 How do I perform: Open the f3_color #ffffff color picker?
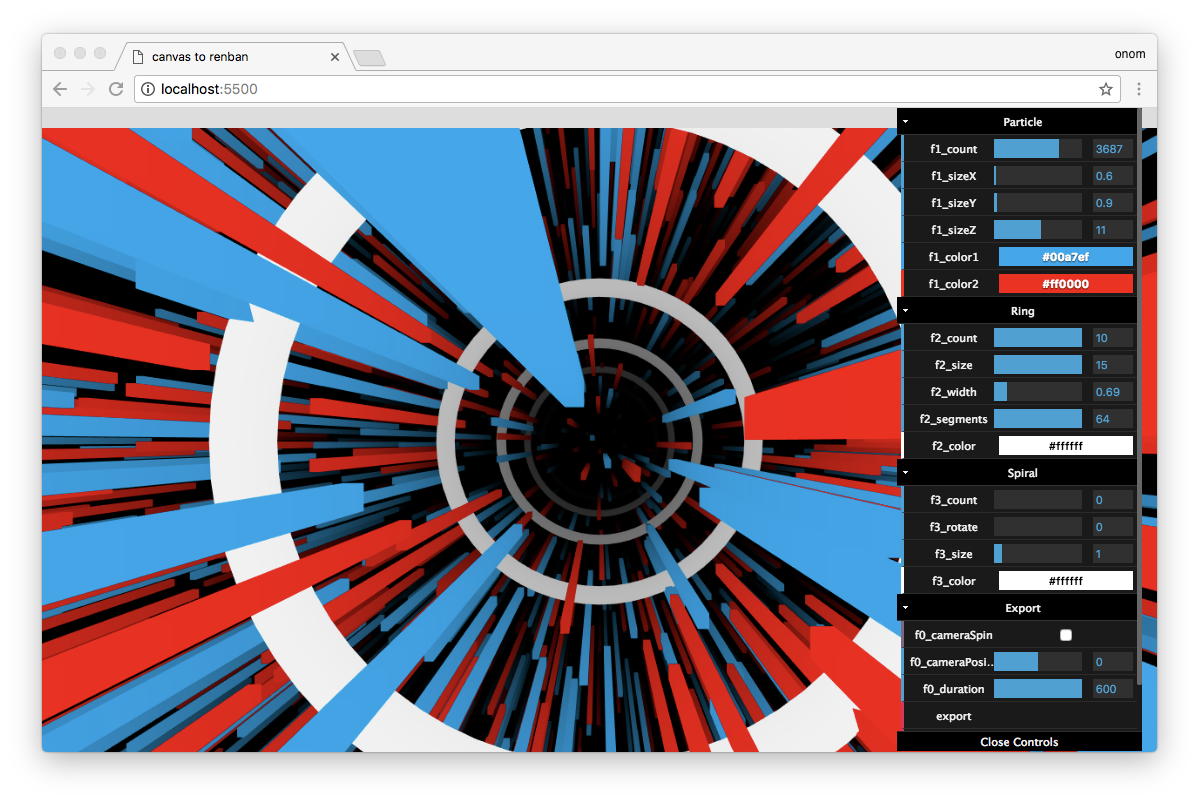(1066, 581)
